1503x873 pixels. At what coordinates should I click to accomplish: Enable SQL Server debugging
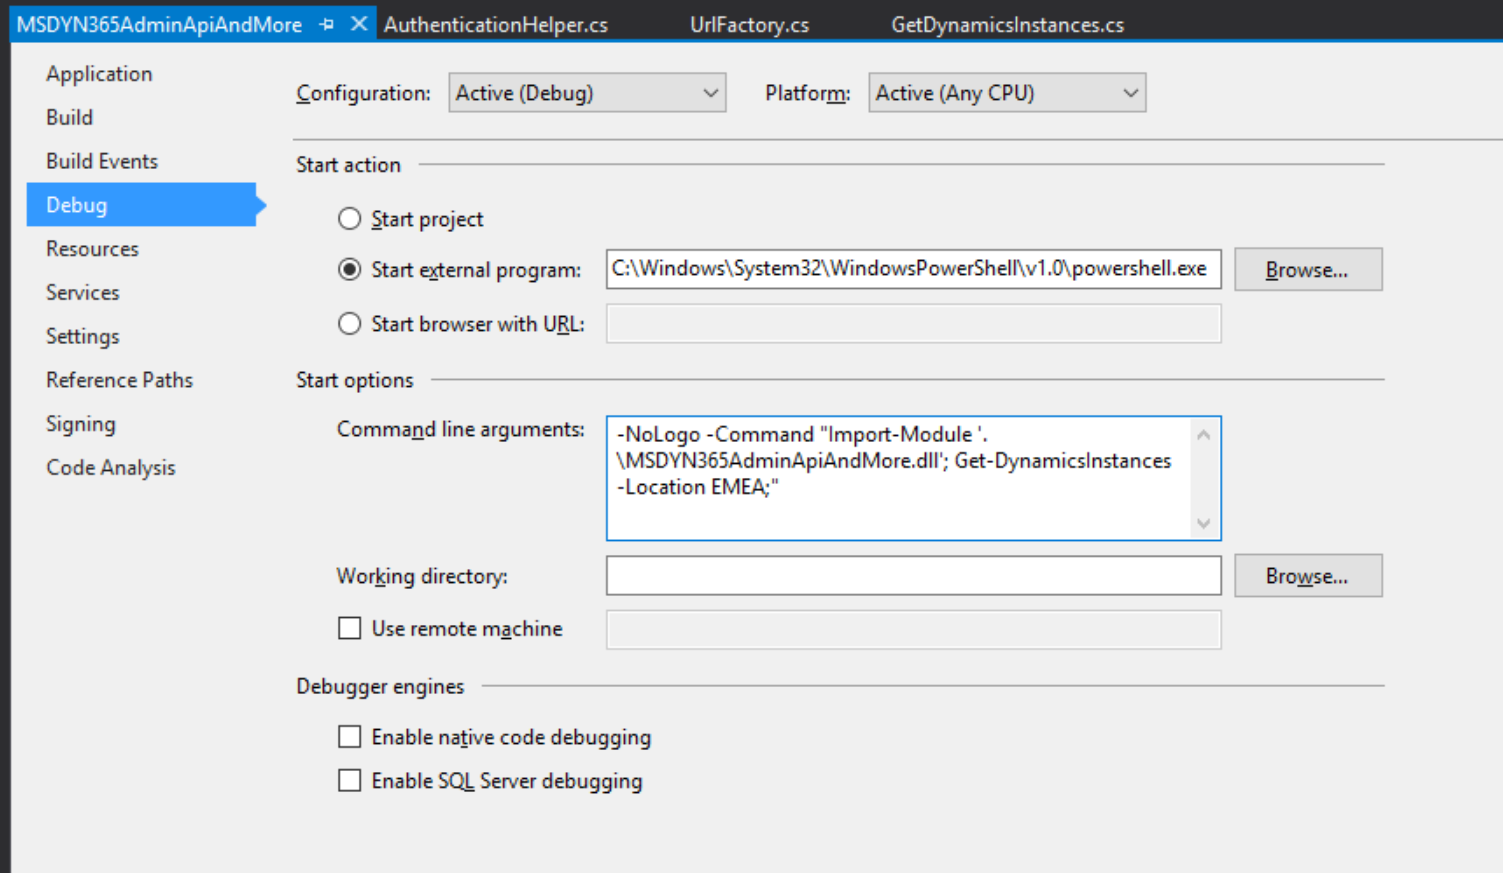(x=349, y=781)
